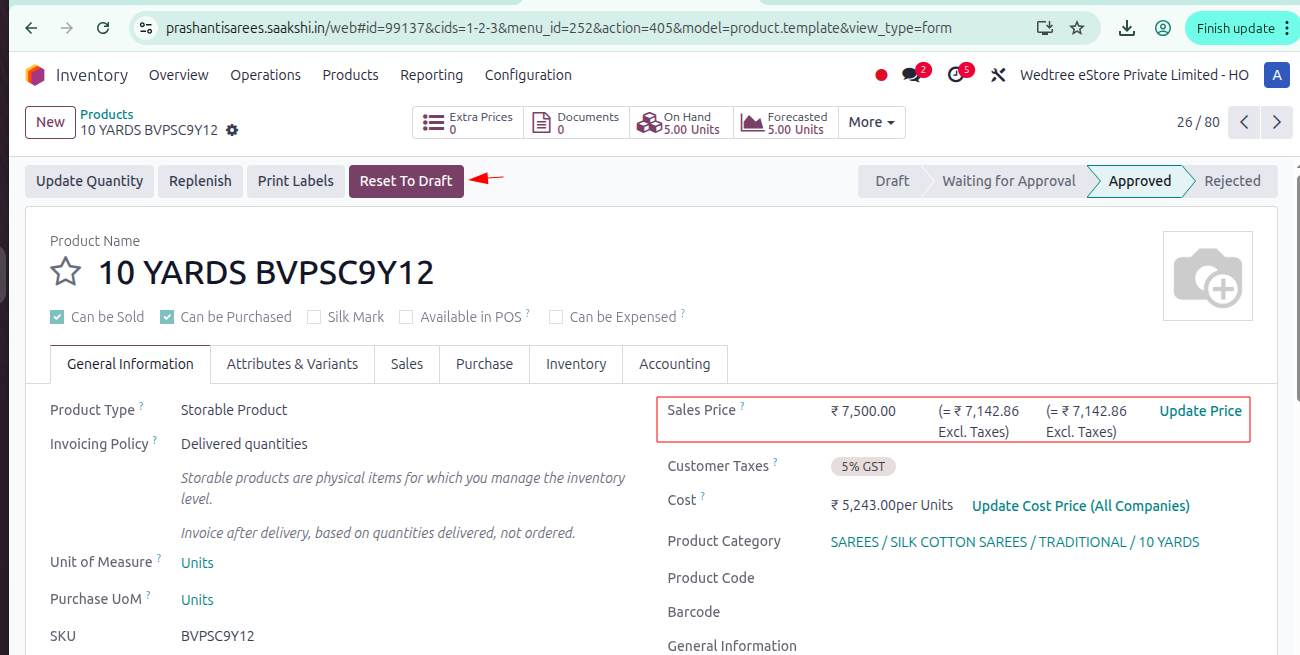Viewport: 1300px width, 655px height.
Task: Click the New button
Action: pyautogui.click(x=50, y=122)
